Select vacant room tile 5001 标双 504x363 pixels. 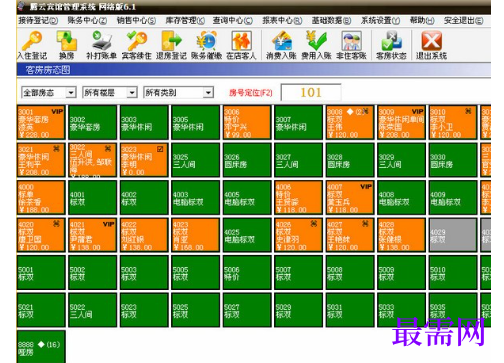[41, 273]
